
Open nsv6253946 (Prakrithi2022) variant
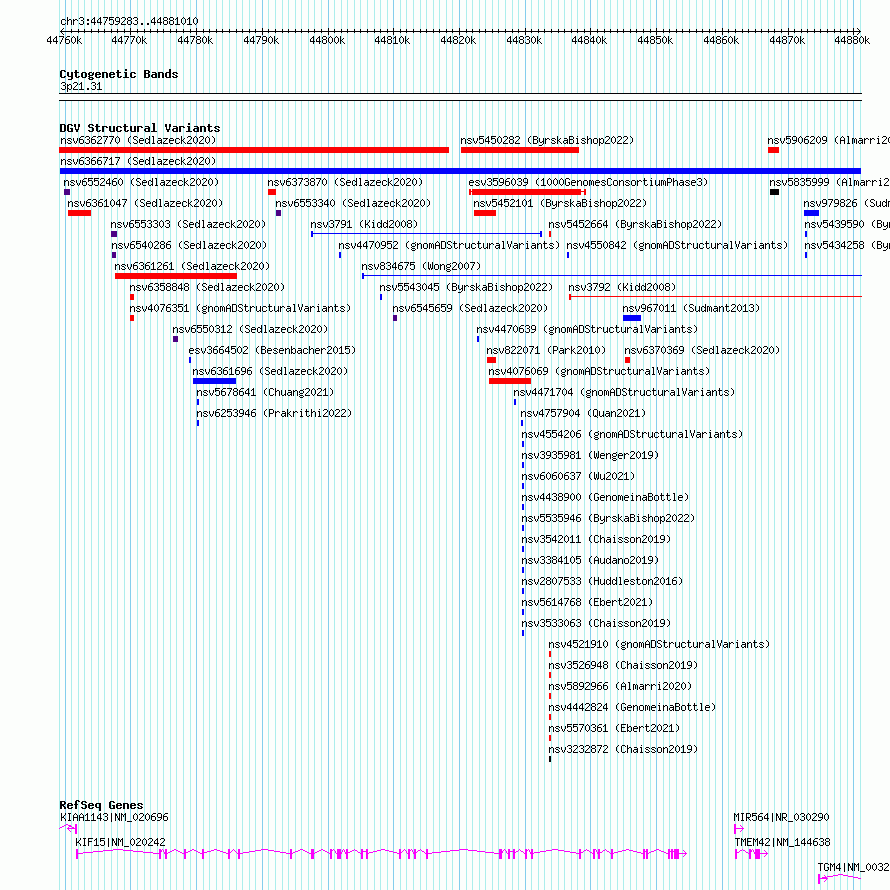click(x=274, y=413)
